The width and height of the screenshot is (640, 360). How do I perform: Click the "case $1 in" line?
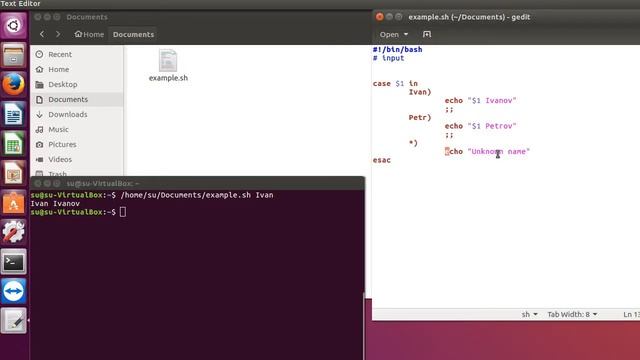(395, 84)
